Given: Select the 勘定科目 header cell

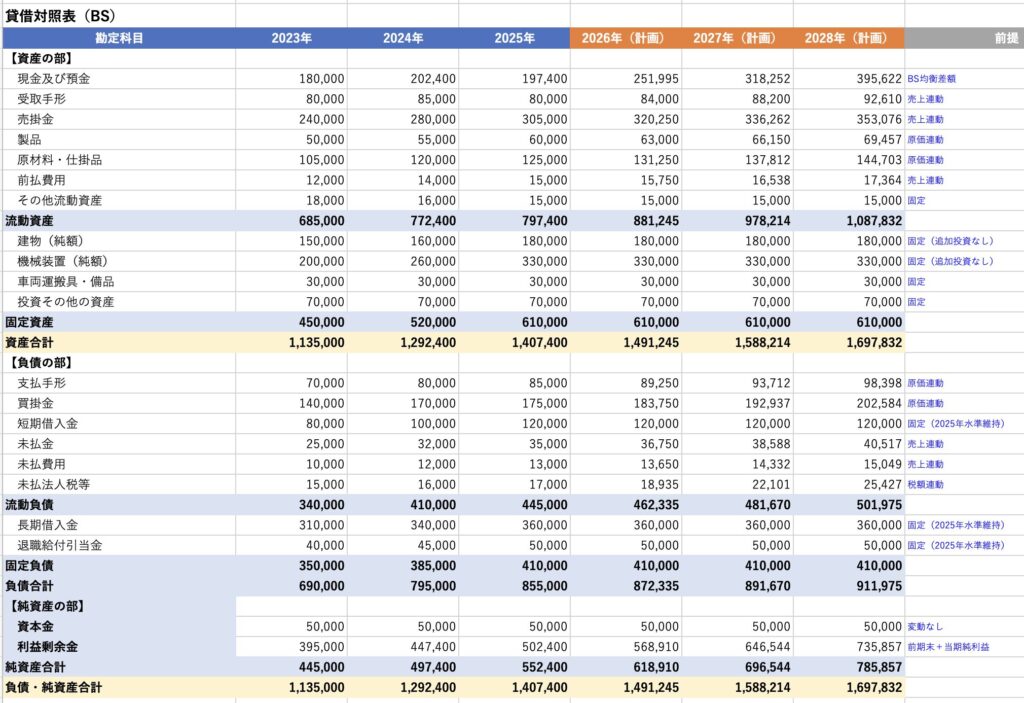Looking at the screenshot, I should (x=118, y=38).
